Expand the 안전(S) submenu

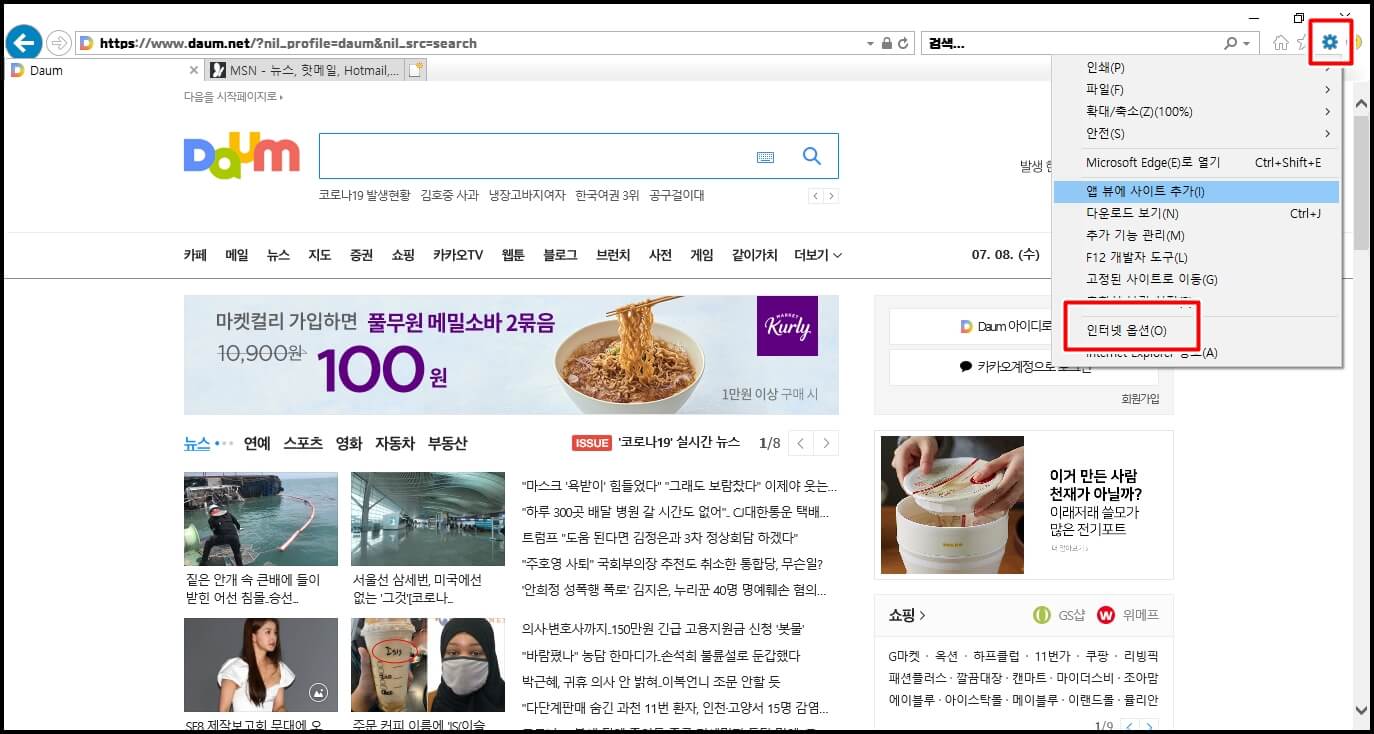1196,134
